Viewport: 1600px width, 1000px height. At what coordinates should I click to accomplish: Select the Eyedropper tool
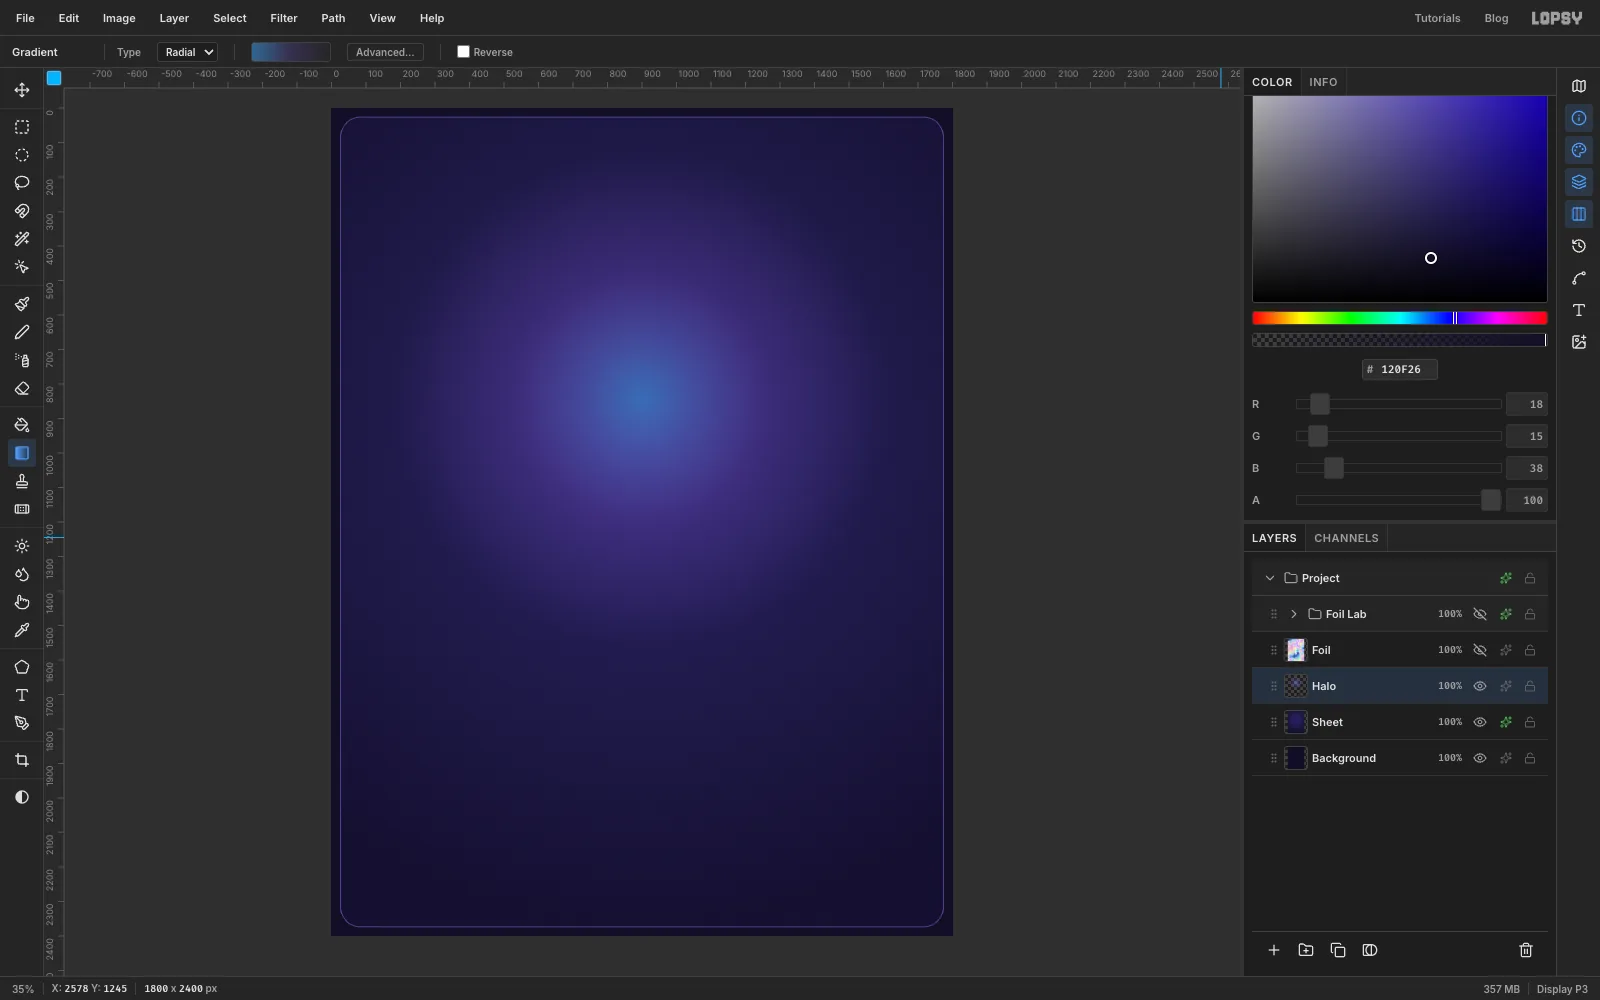[x=22, y=630]
